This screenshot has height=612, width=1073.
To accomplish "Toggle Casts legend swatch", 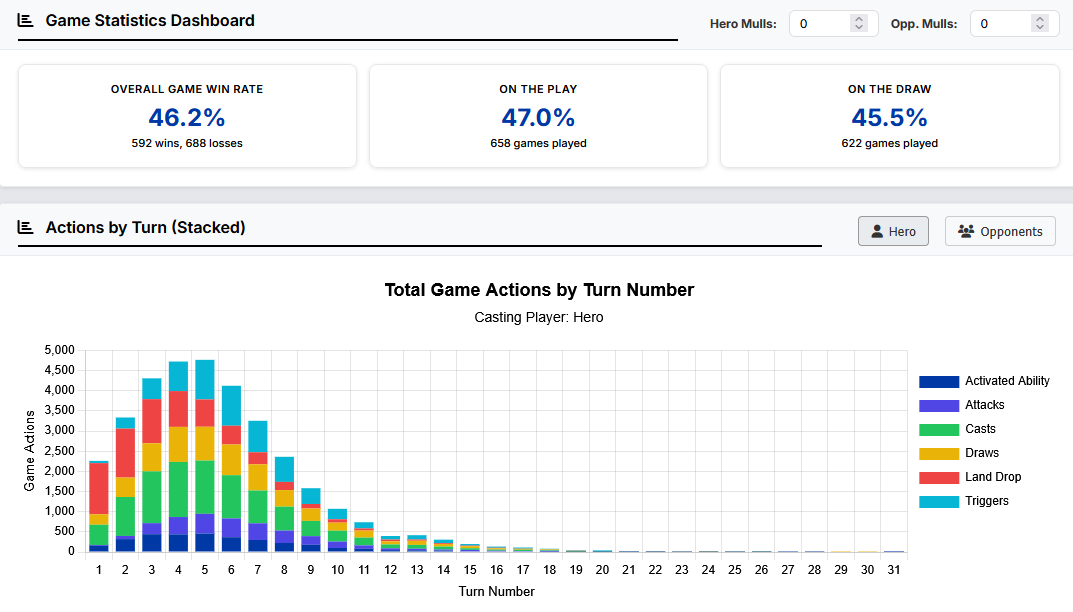I will pos(939,429).
